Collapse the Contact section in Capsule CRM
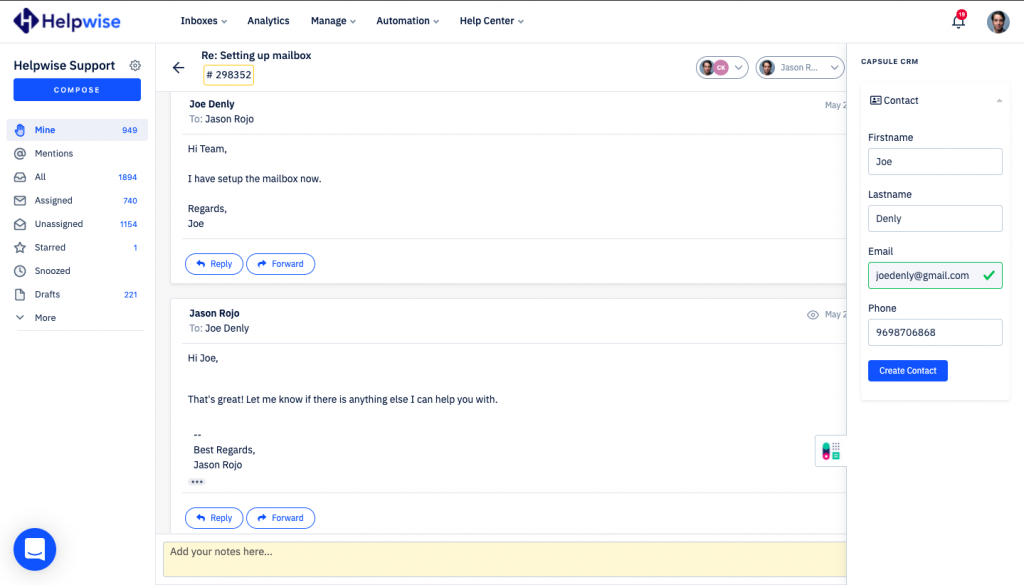 (x=998, y=101)
